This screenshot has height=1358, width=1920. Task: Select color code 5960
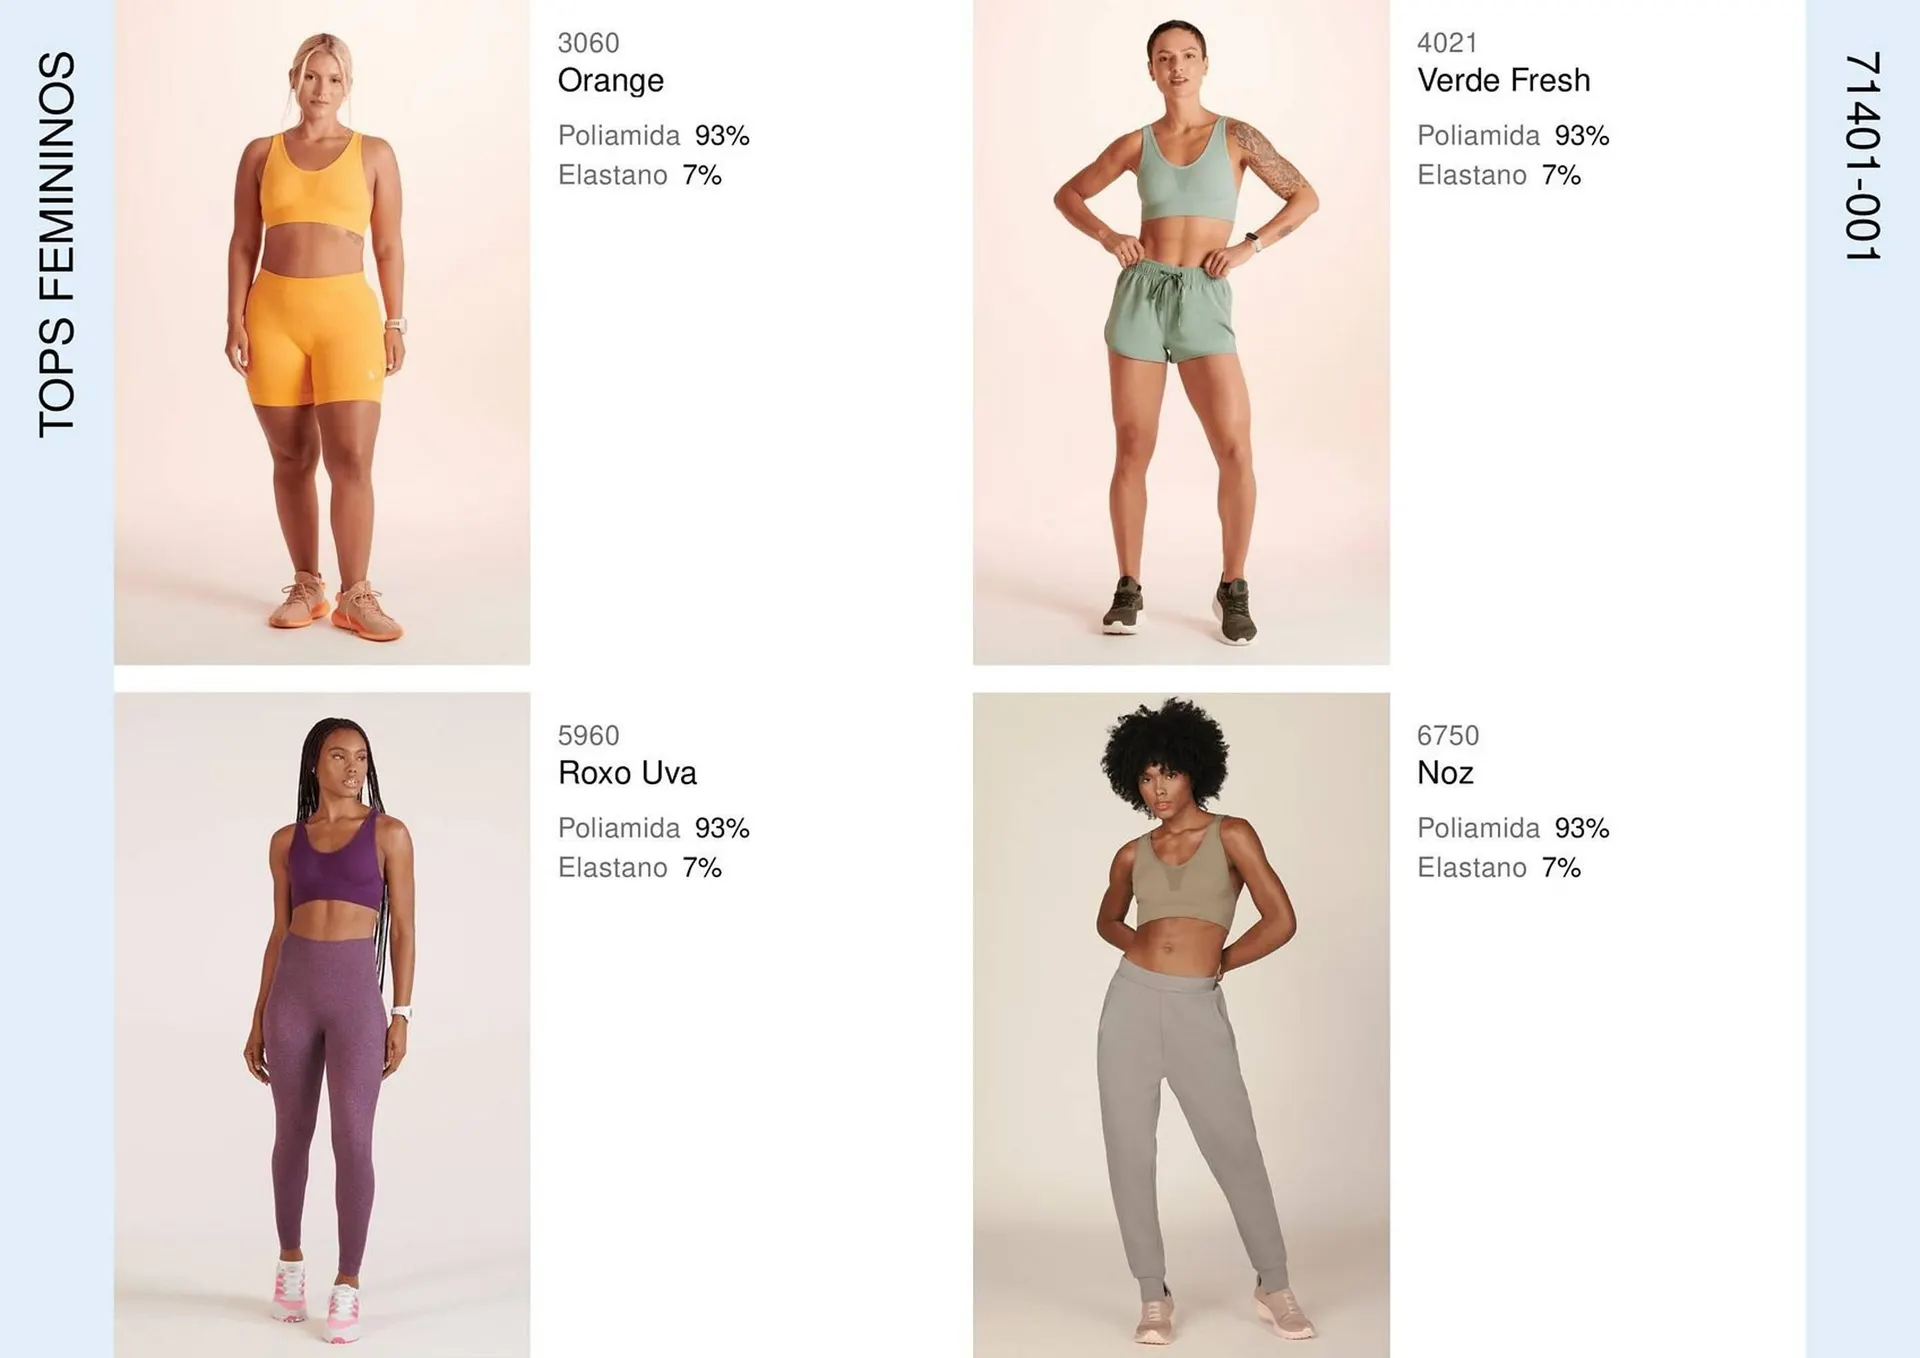tap(588, 736)
